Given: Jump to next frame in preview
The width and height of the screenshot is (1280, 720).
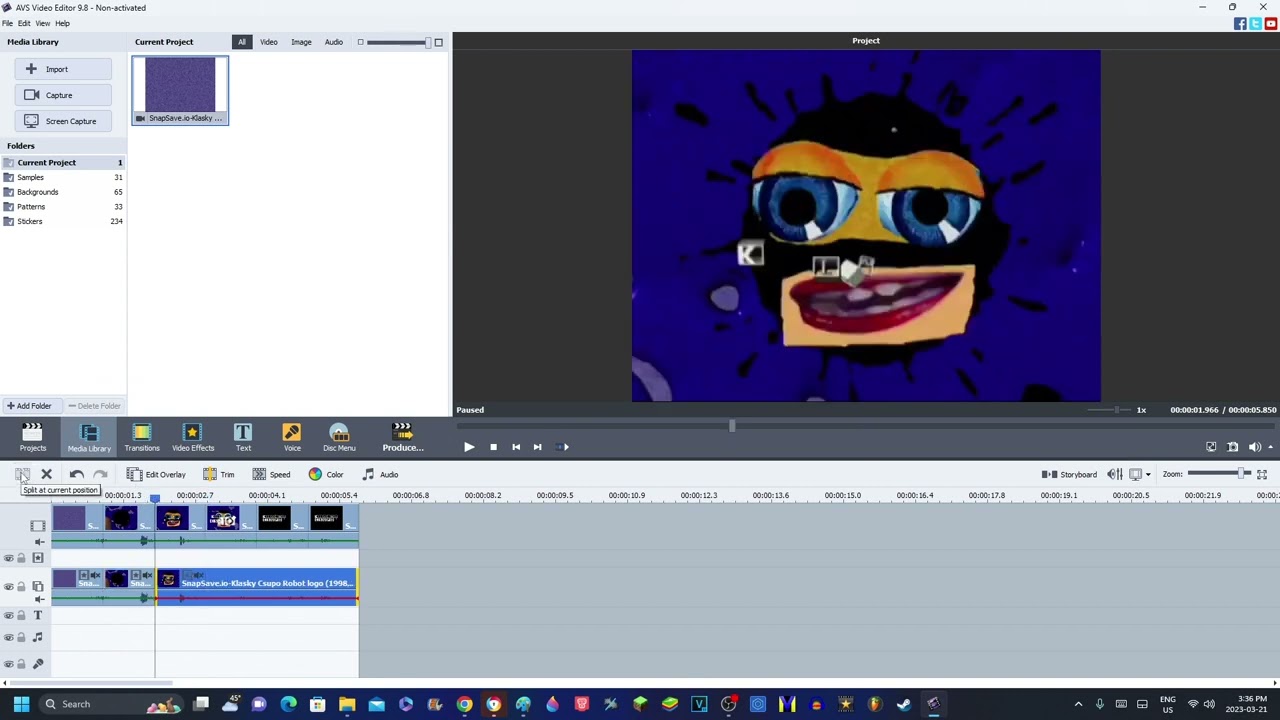Looking at the screenshot, I should pos(538,447).
